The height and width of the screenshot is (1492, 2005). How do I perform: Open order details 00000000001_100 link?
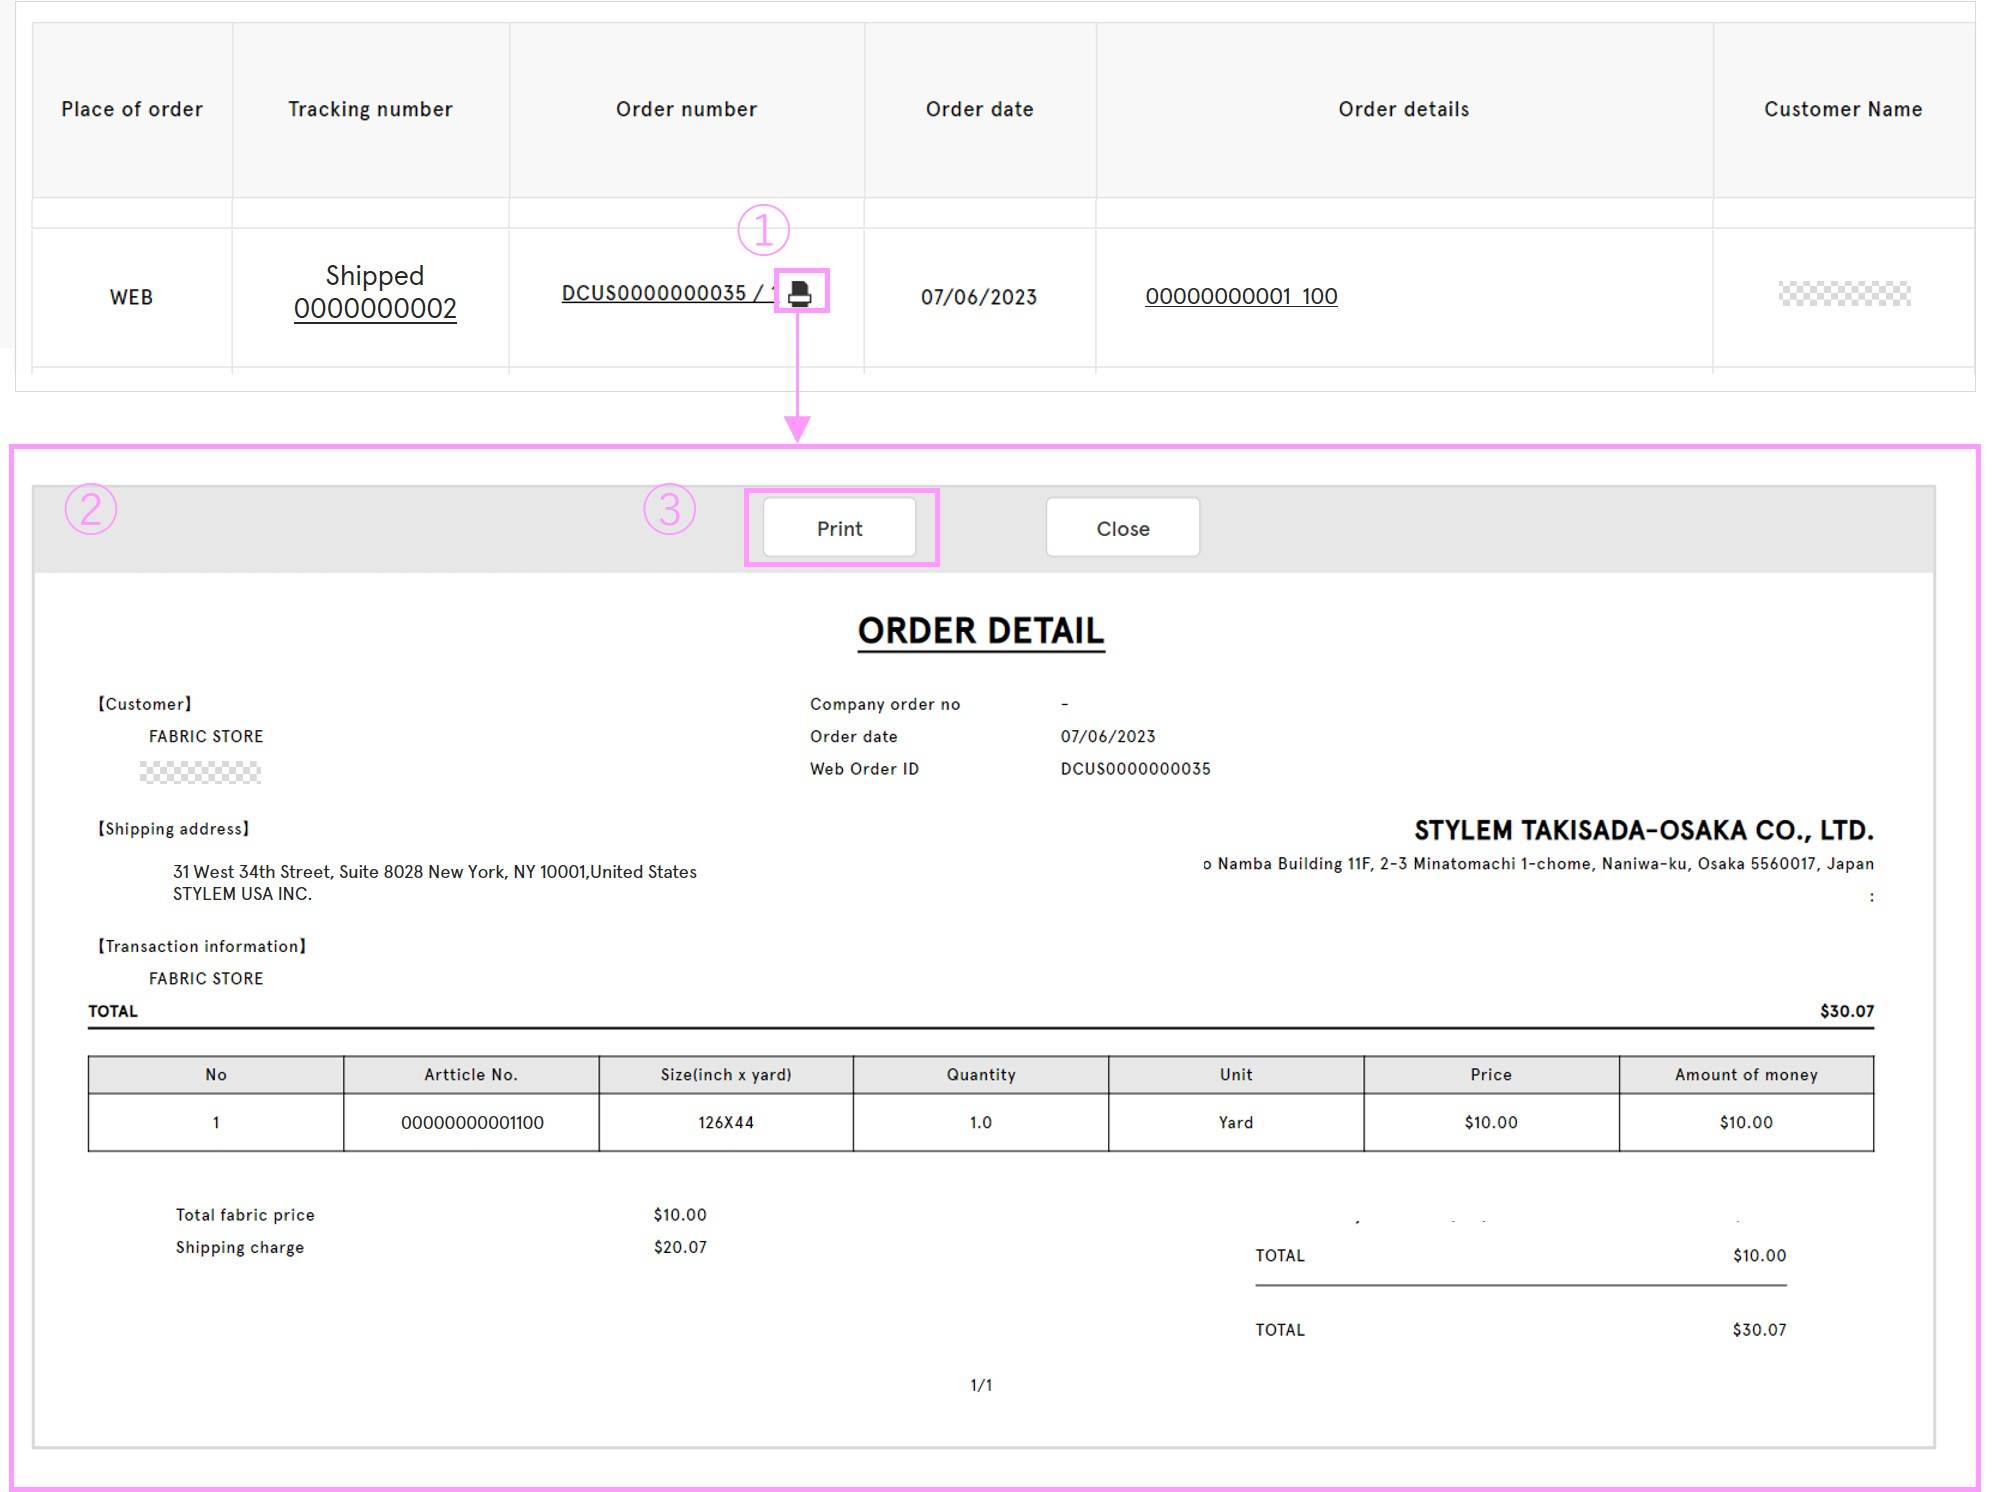(1240, 296)
